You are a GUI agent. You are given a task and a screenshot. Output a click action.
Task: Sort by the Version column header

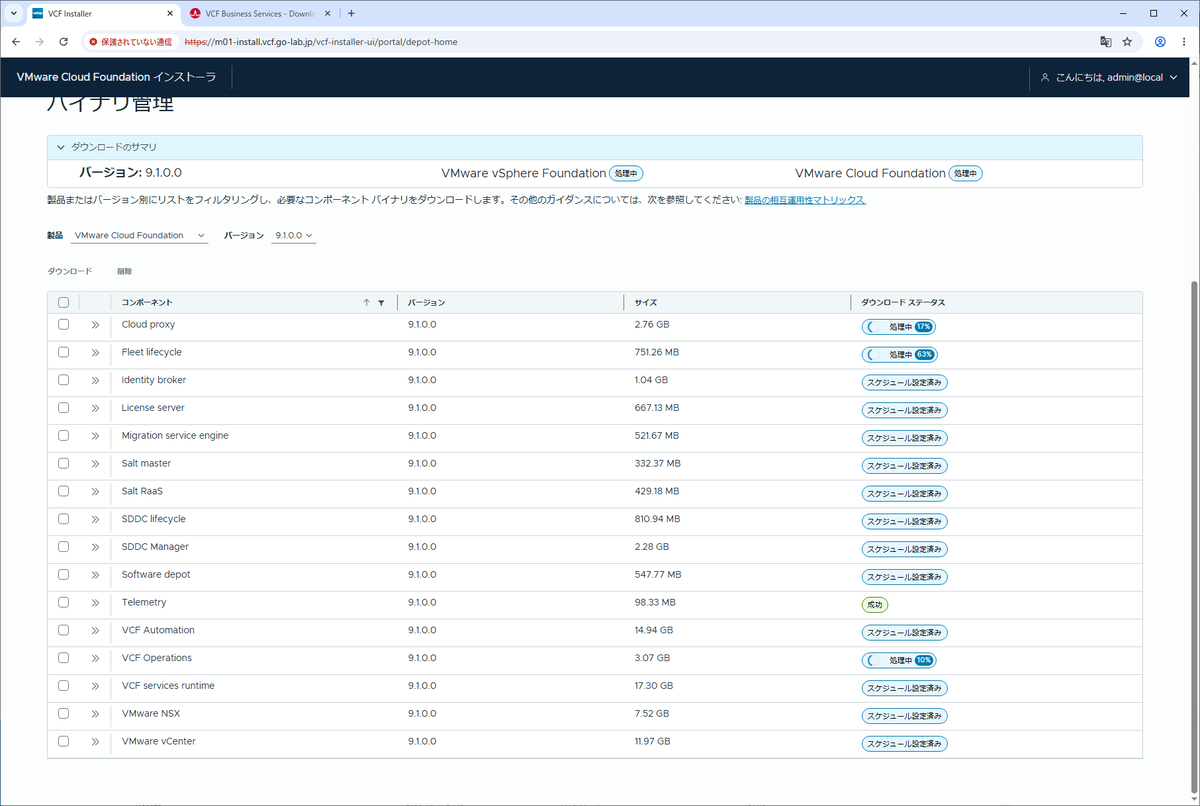(x=427, y=302)
